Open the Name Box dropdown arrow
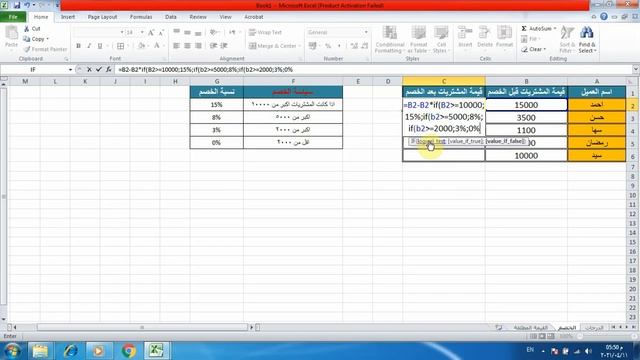This screenshot has height=360, width=640. [70, 70]
